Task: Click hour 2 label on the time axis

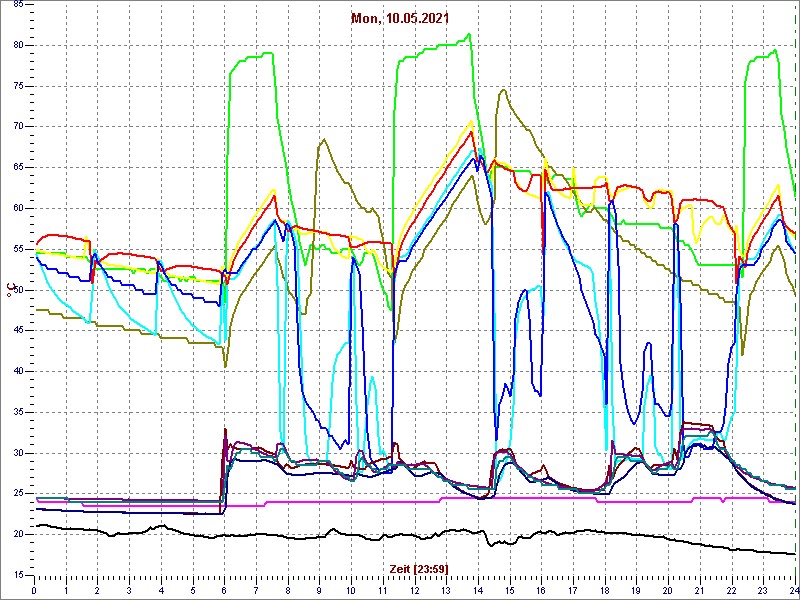Action: point(97,590)
